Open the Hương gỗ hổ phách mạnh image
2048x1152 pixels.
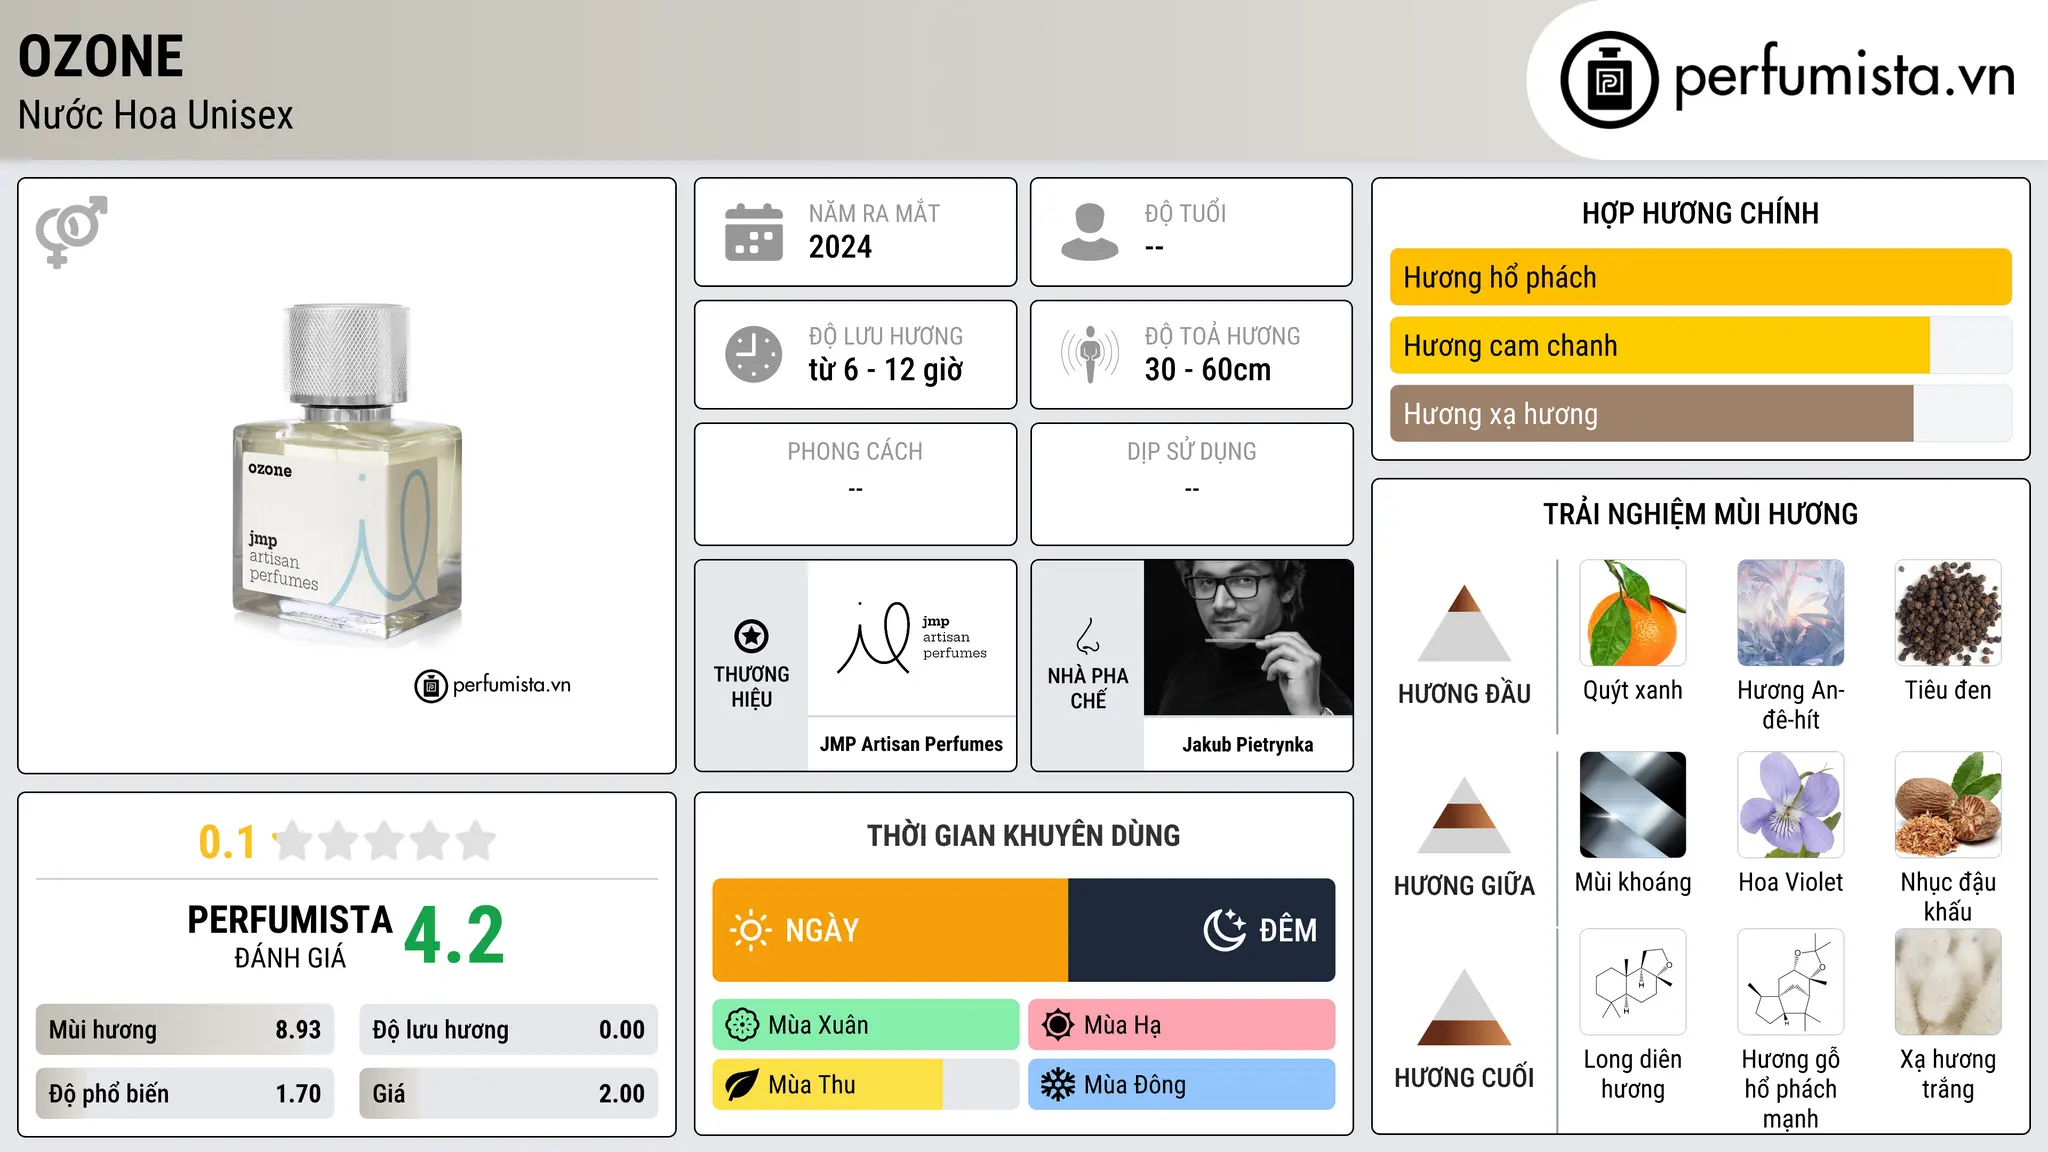pyautogui.click(x=1791, y=982)
